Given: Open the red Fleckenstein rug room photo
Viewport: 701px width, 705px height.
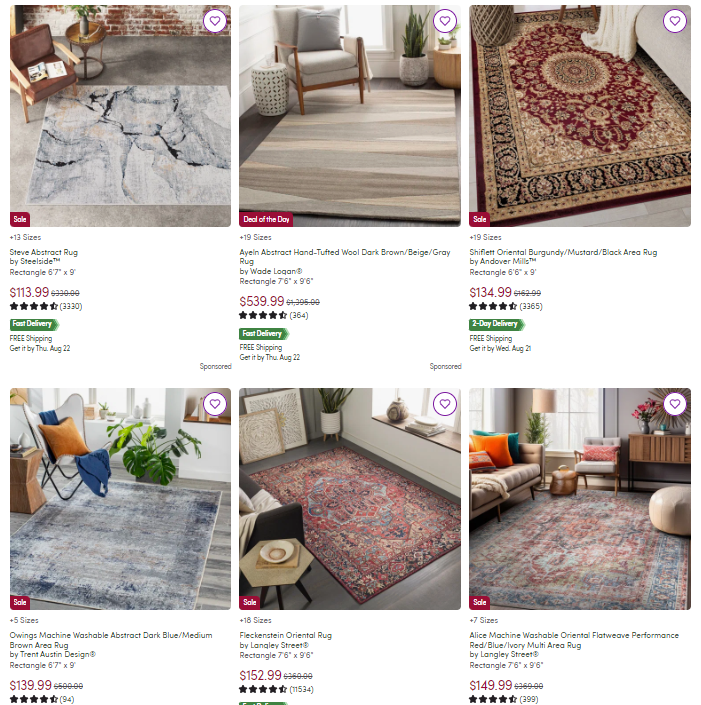Looking at the screenshot, I should [x=350, y=499].
